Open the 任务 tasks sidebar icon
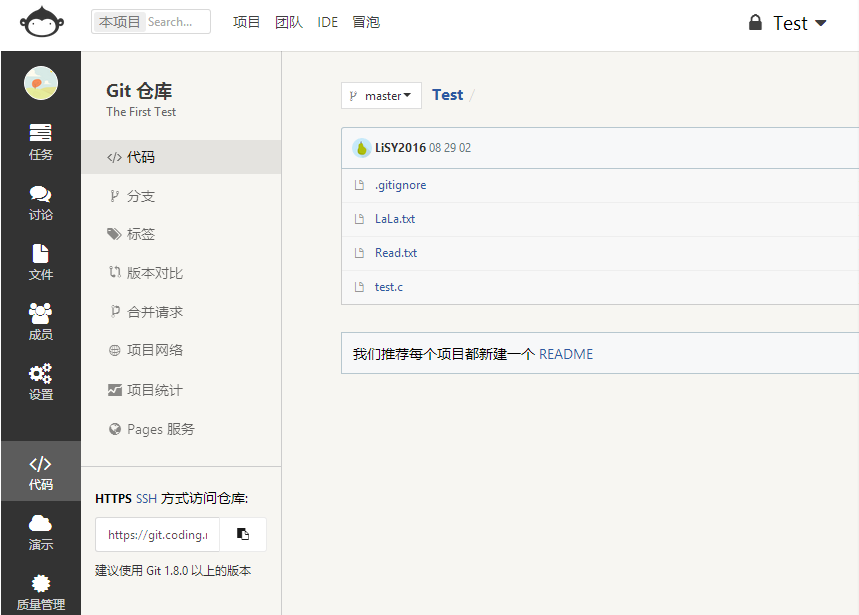 click(41, 142)
